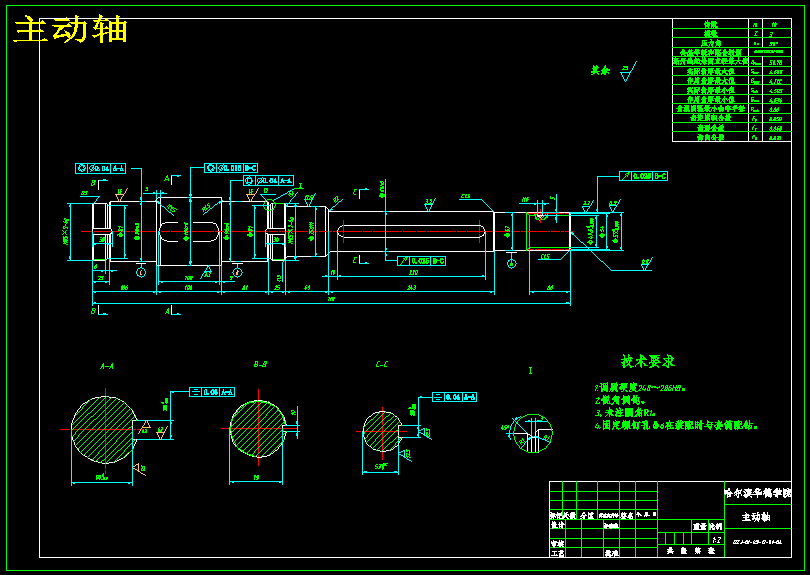Select the oval keyway on the largest diameter section
The height and width of the screenshot is (575, 810).
189,231
